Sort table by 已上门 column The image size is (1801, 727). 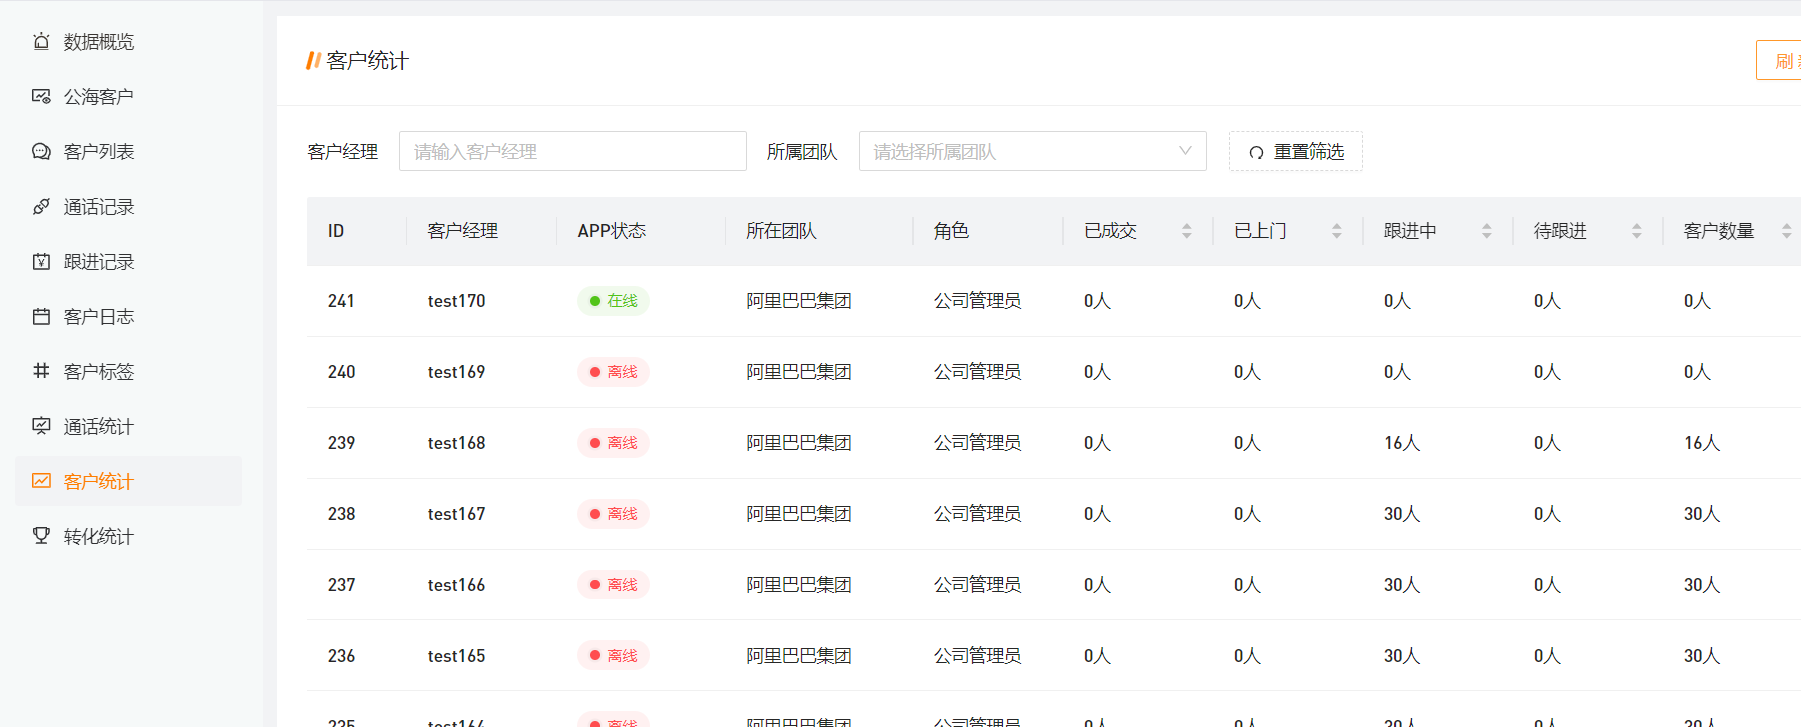click(x=1336, y=231)
